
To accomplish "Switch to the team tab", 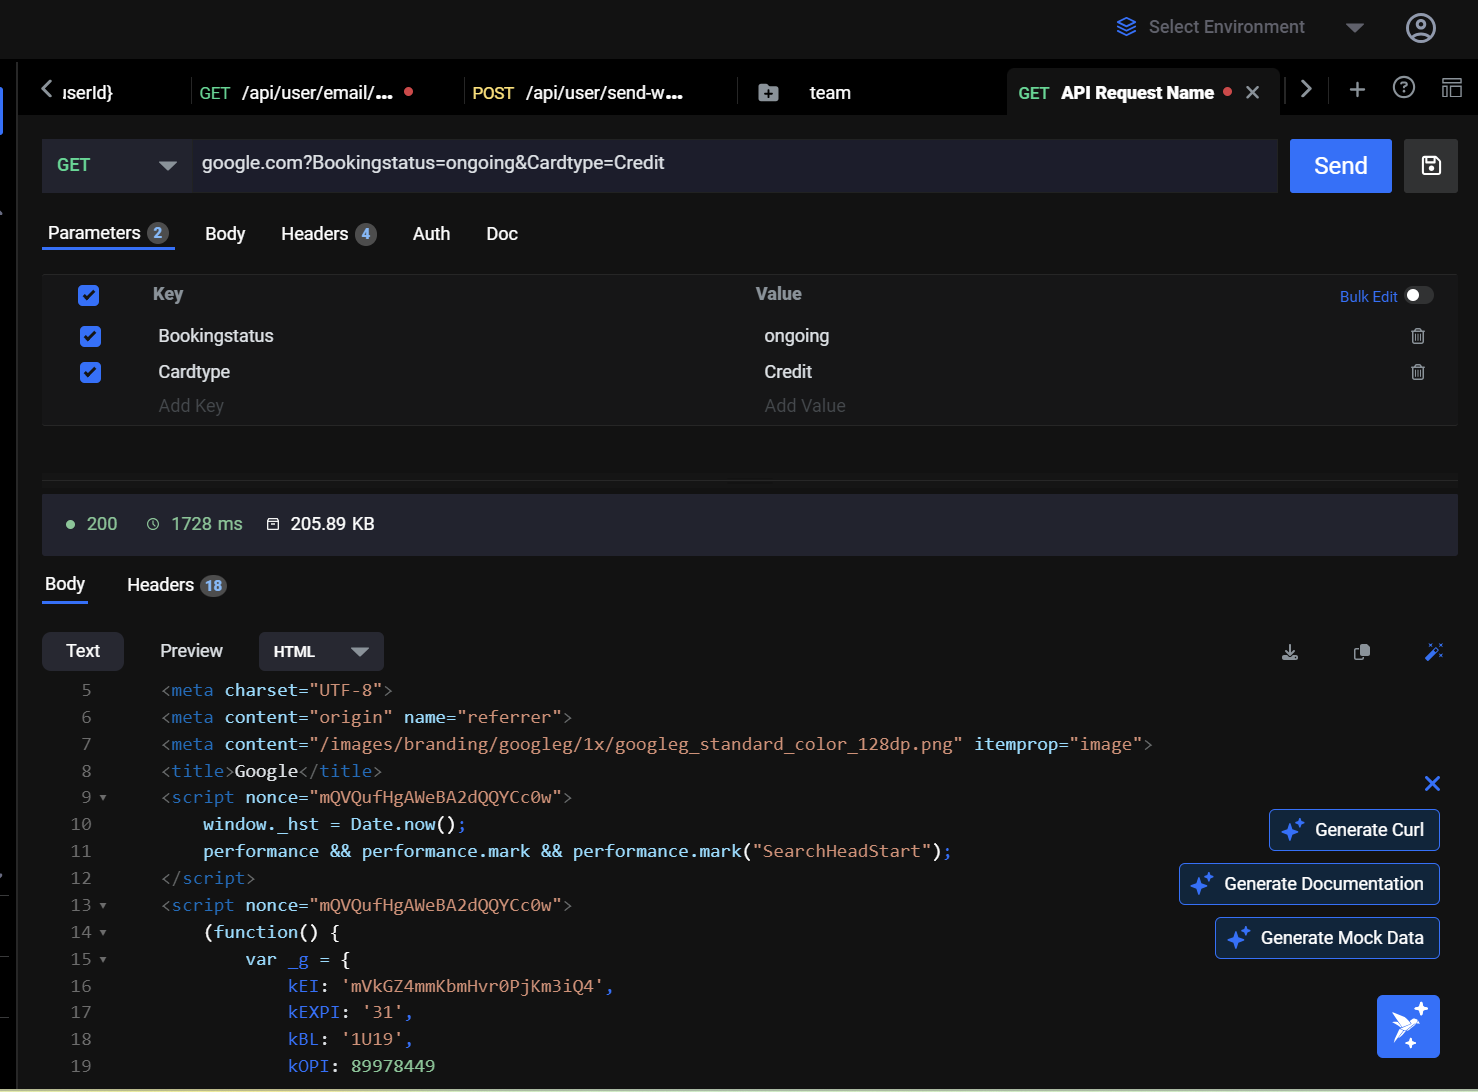I will (830, 93).
